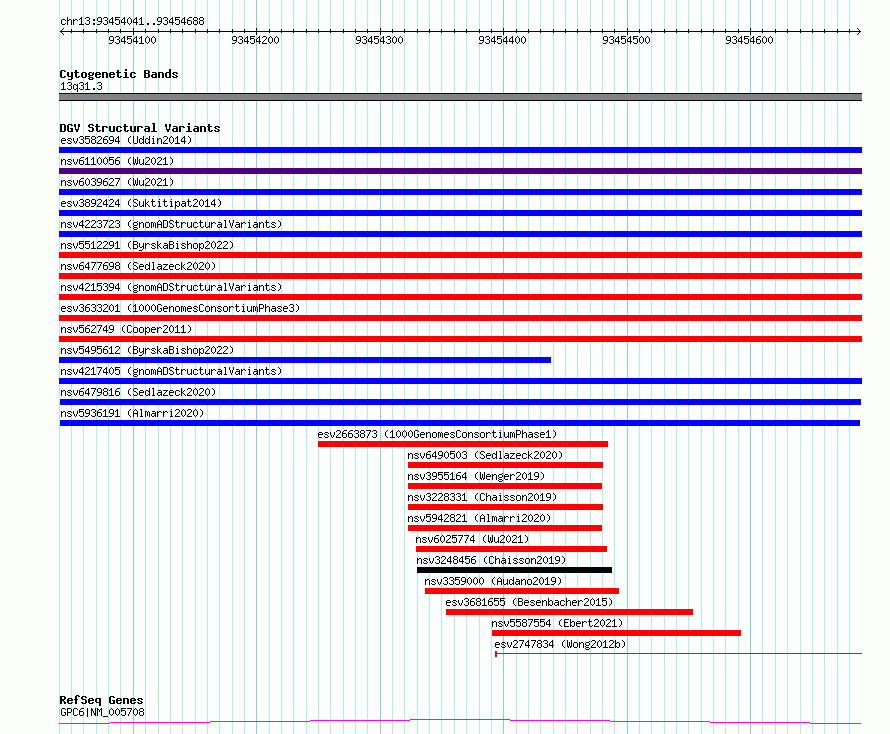This screenshot has width=890, height=734.
Task: Select nsv5495612 (ByrskaBishop2022) label
Action: tap(147, 350)
